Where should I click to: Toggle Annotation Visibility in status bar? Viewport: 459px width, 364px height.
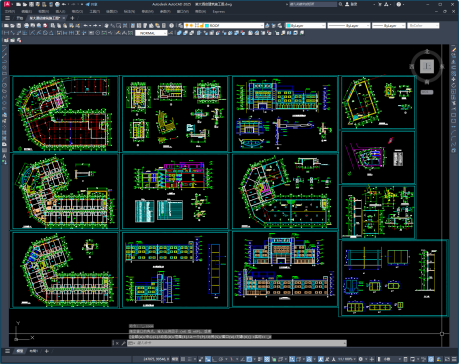[321, 359]
